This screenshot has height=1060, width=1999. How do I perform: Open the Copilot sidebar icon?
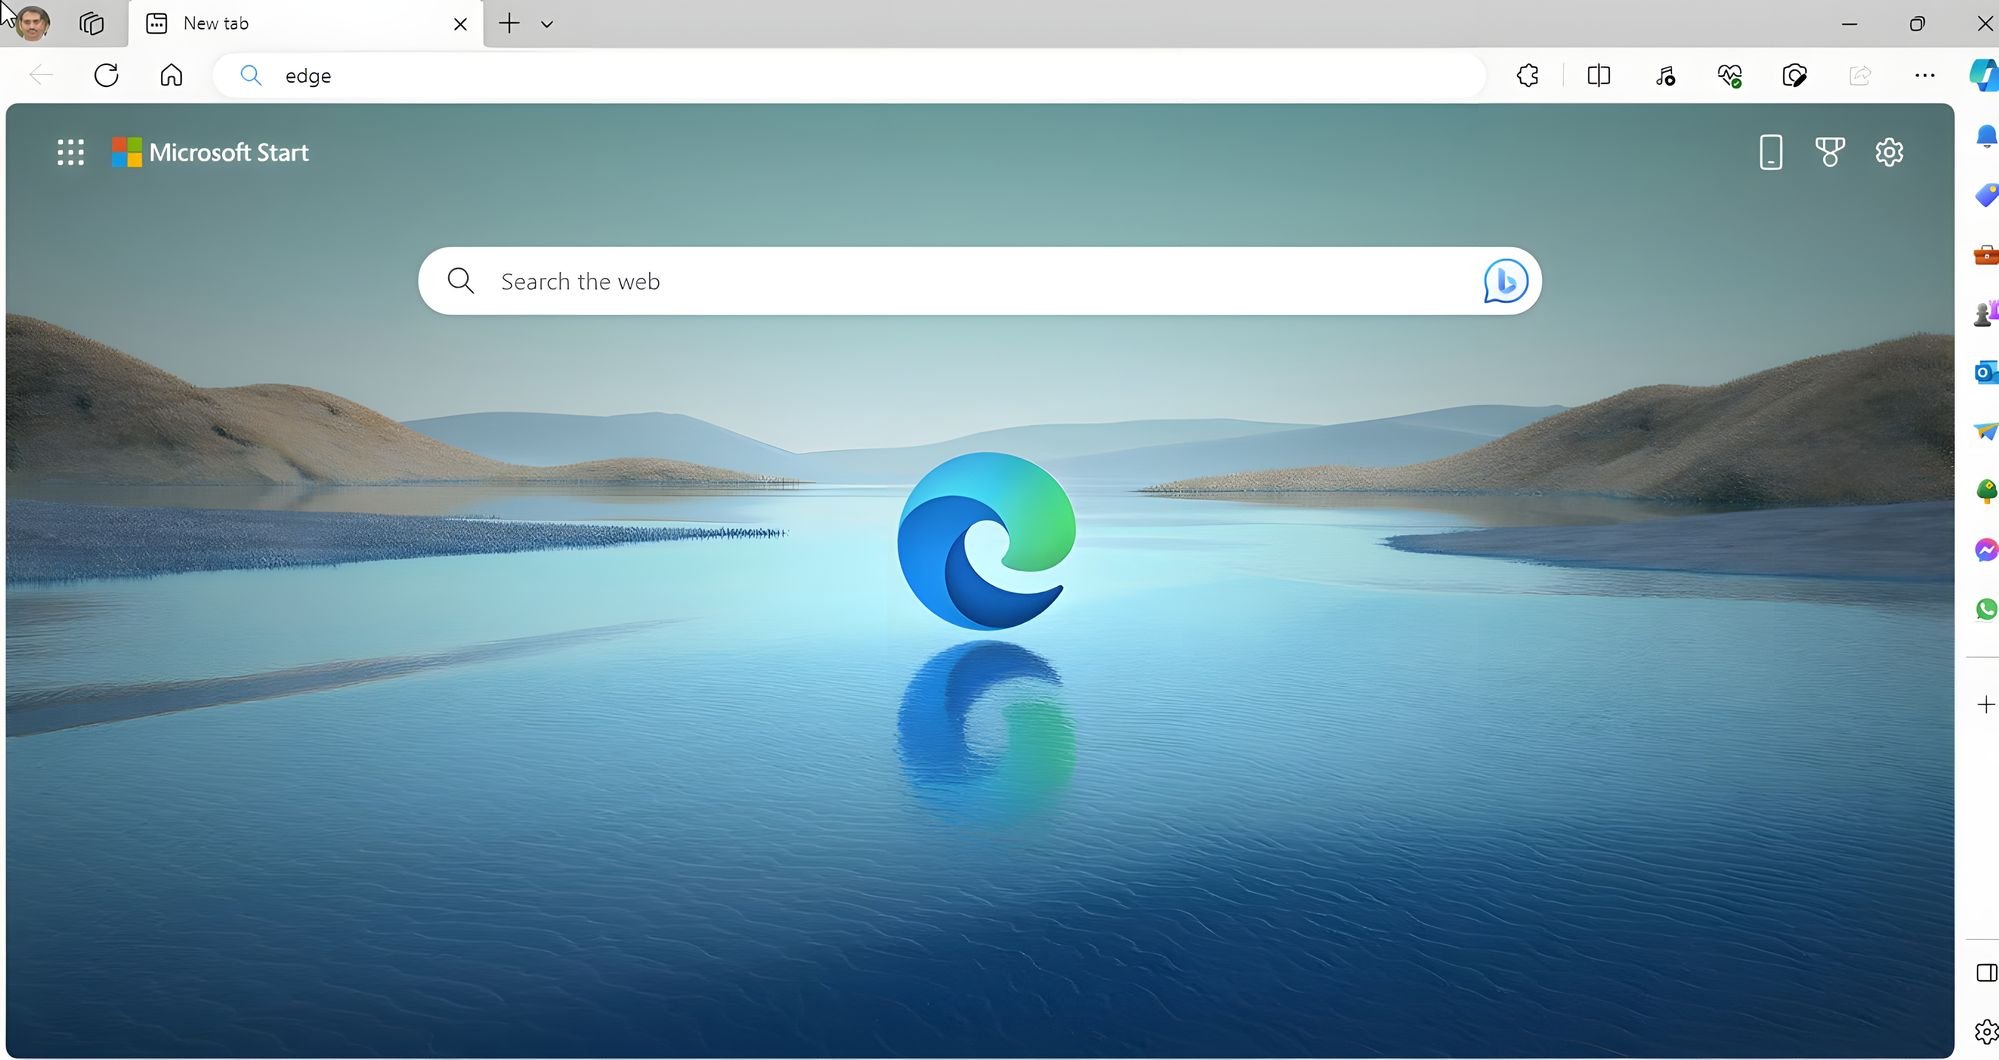(1984, 75)
